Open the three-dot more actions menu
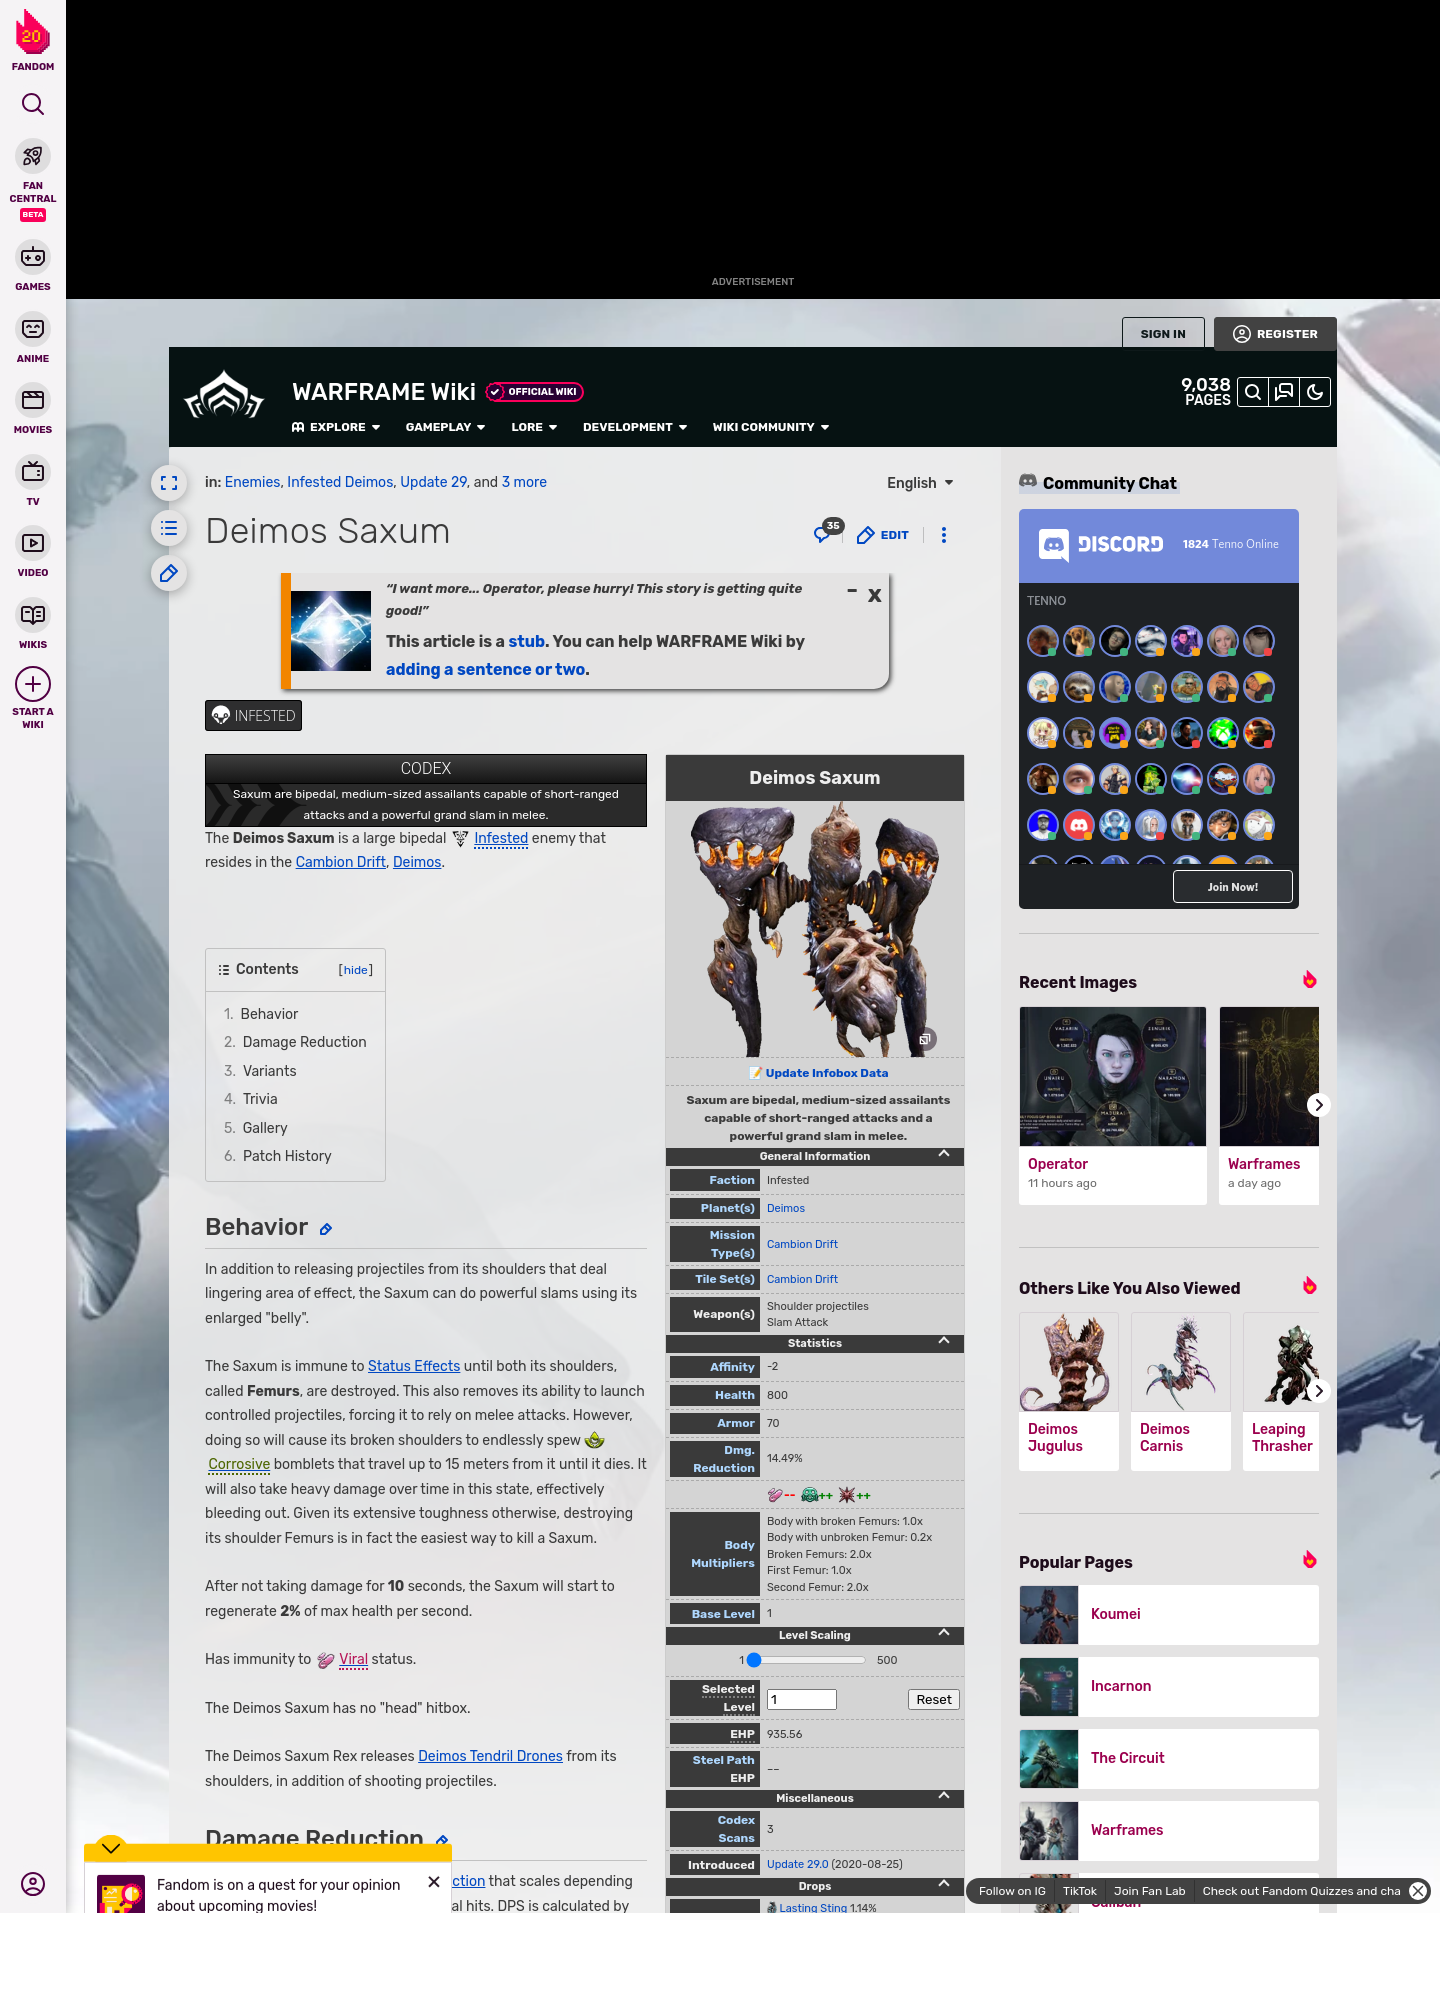This screenshot has width=1440, height=2000. tap(944, 535)
